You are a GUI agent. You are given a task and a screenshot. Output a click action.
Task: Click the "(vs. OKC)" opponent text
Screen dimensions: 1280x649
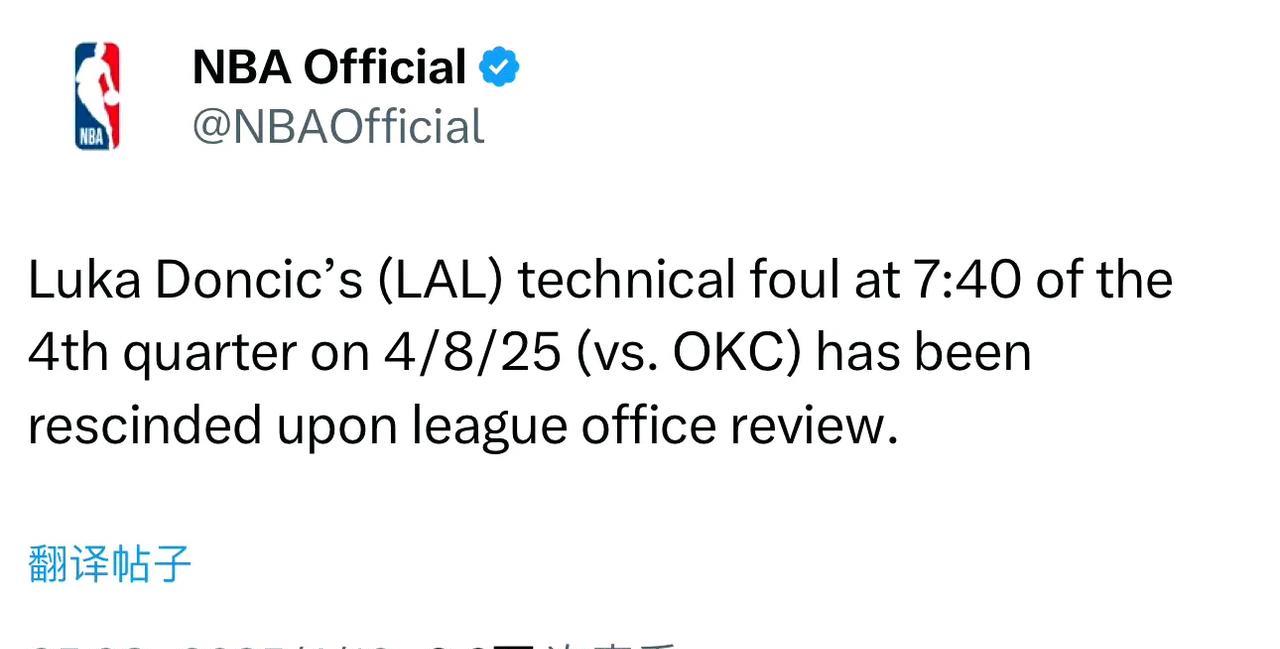point(689,352)
